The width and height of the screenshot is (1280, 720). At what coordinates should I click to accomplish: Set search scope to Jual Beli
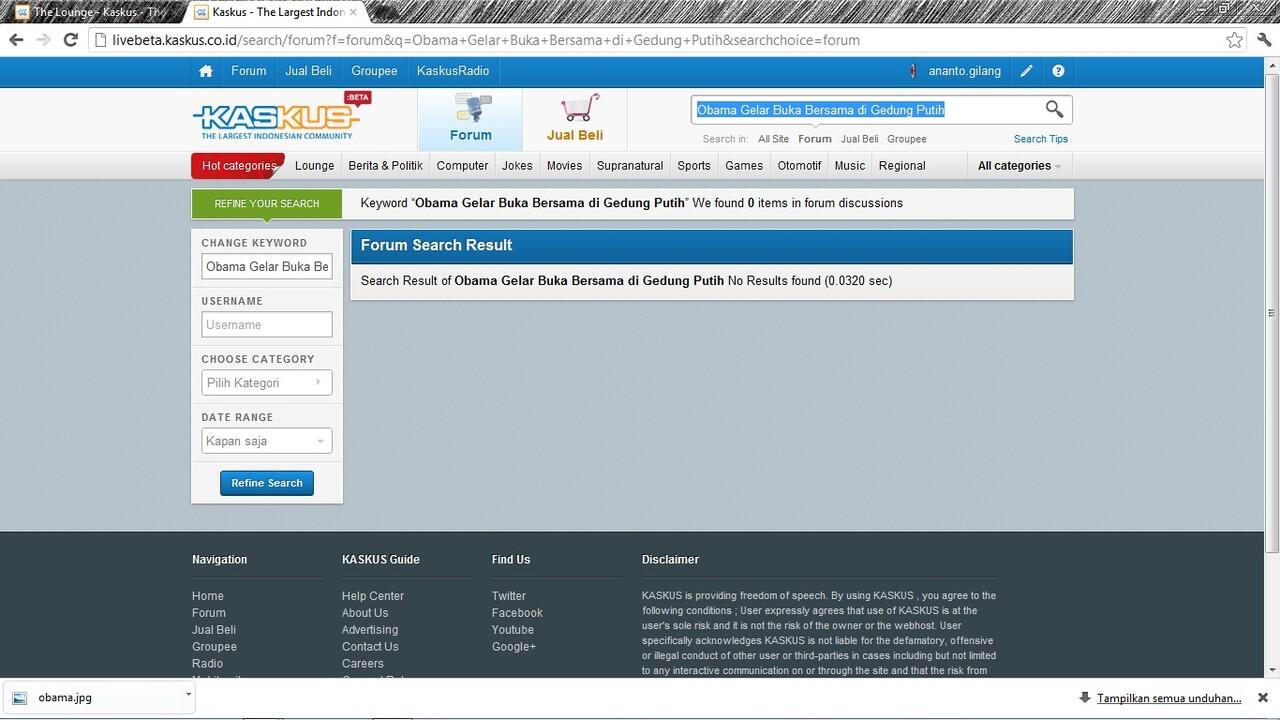pos(860,139)
